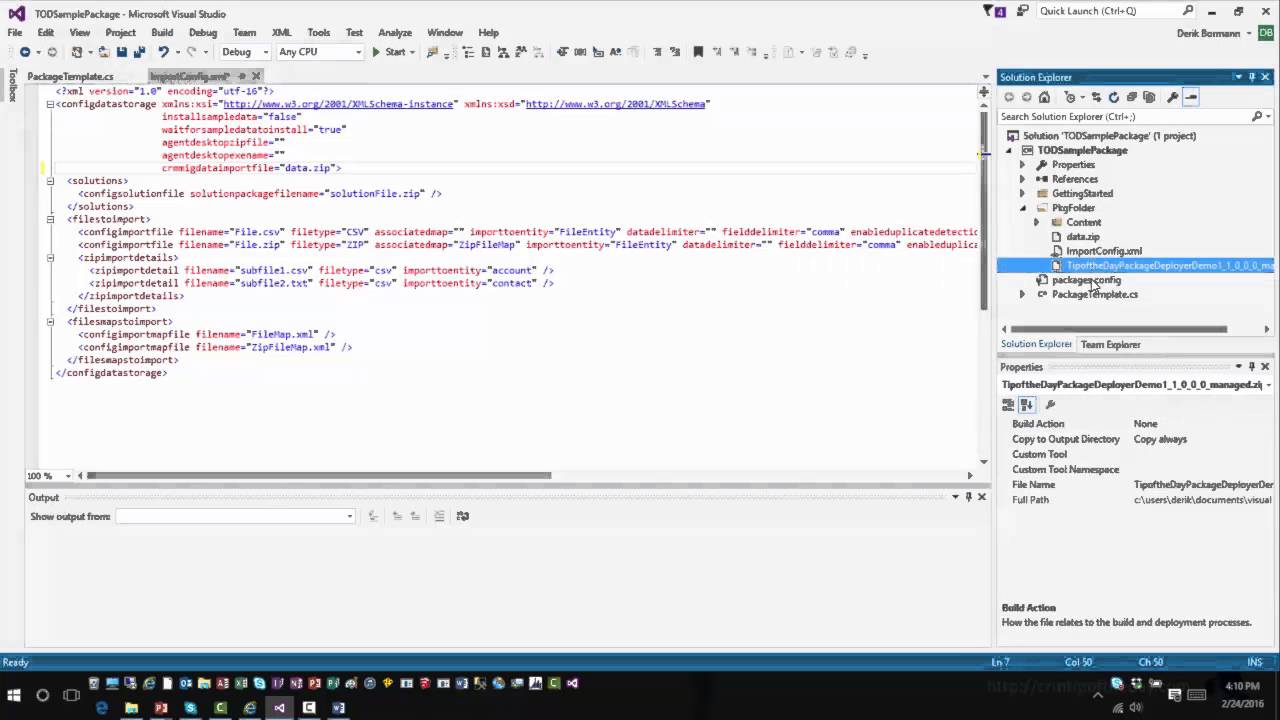Viewport: 1280px width, 720px height.
Task: Click the Undo toolbar icon
Action: click(x=163, y=52)
